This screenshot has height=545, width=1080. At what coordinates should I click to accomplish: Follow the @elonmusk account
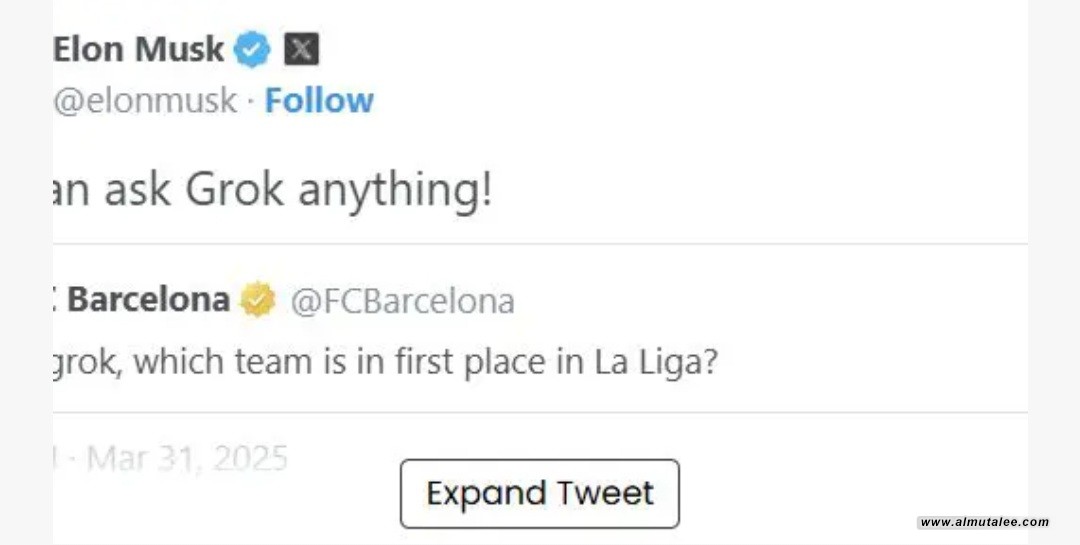tap(319, 100)
